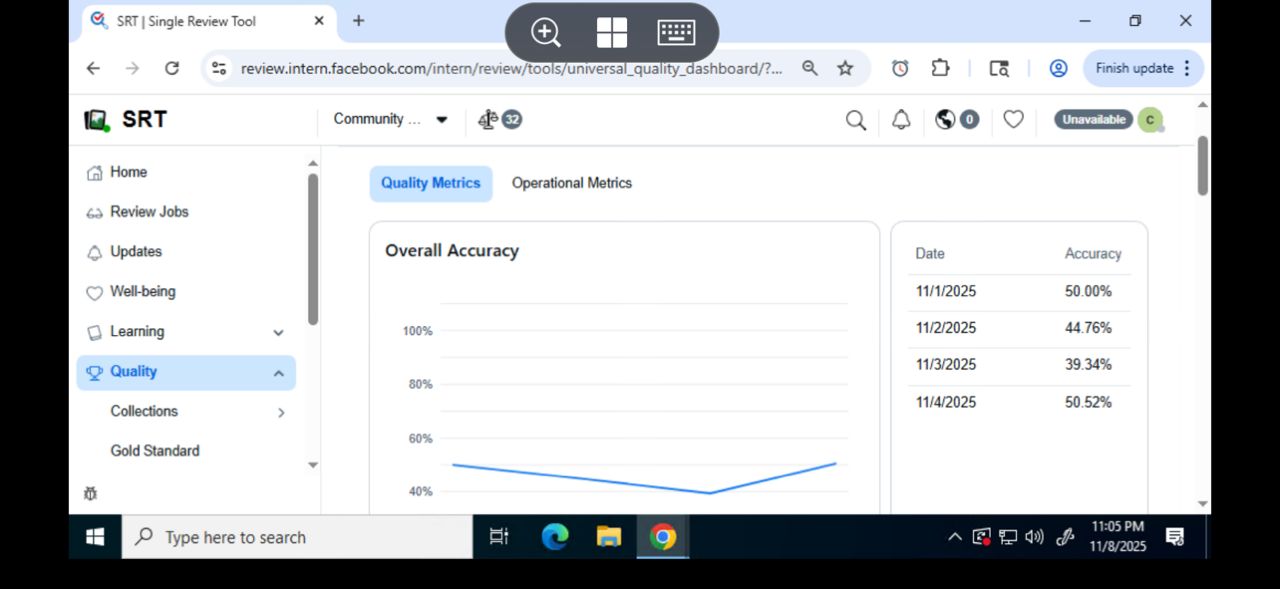Expand the Collections submenu
The image size is (1280, 589).
click(281, 412)
